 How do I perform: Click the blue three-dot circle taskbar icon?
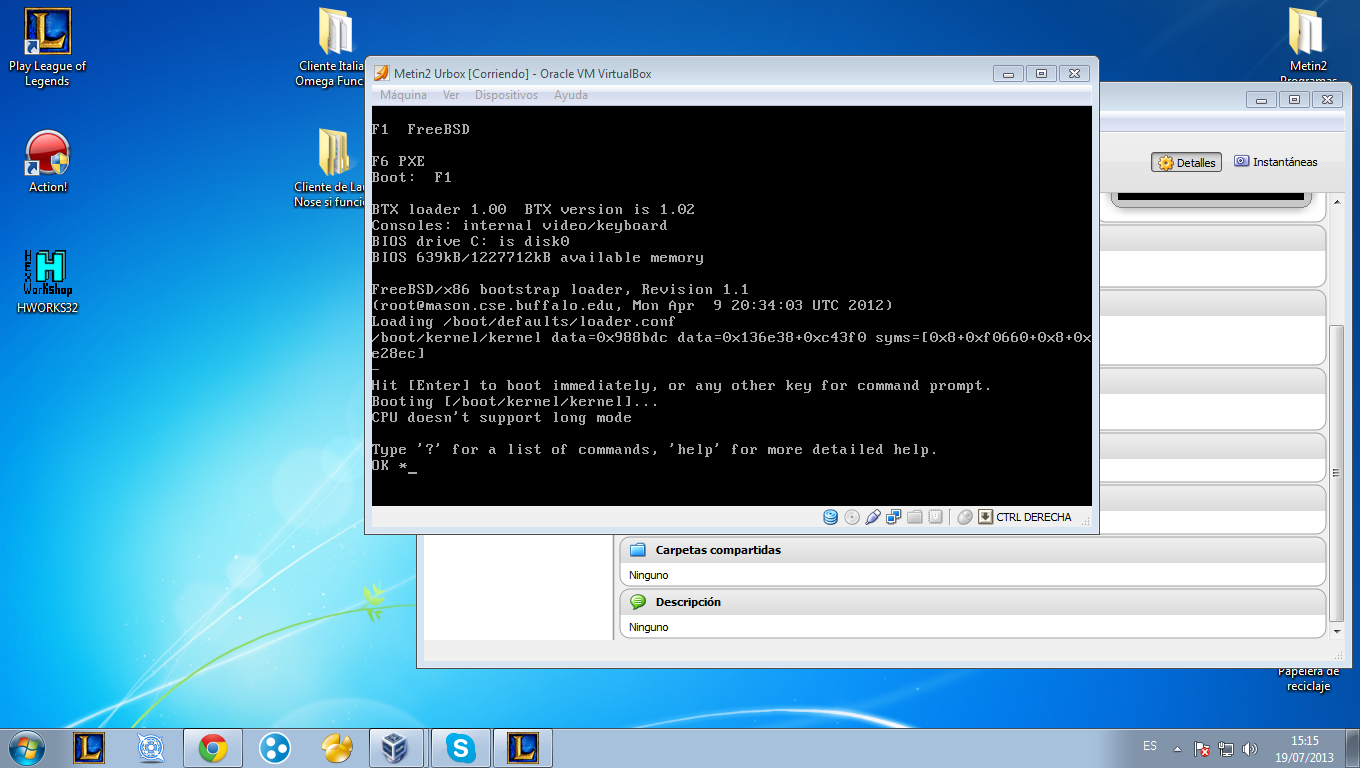tap(274, 748)
